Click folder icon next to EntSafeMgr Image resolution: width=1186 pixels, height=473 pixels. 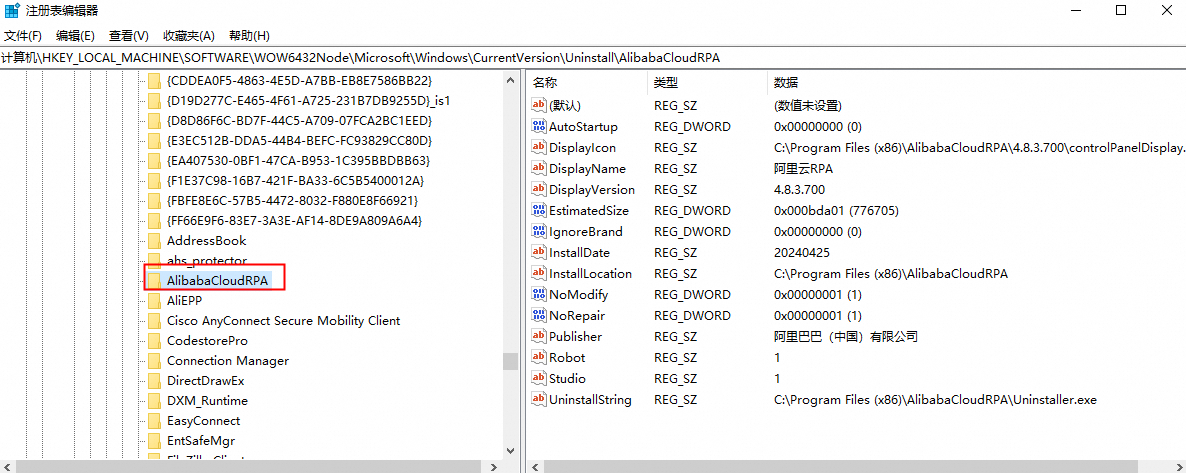coord(154,440)
